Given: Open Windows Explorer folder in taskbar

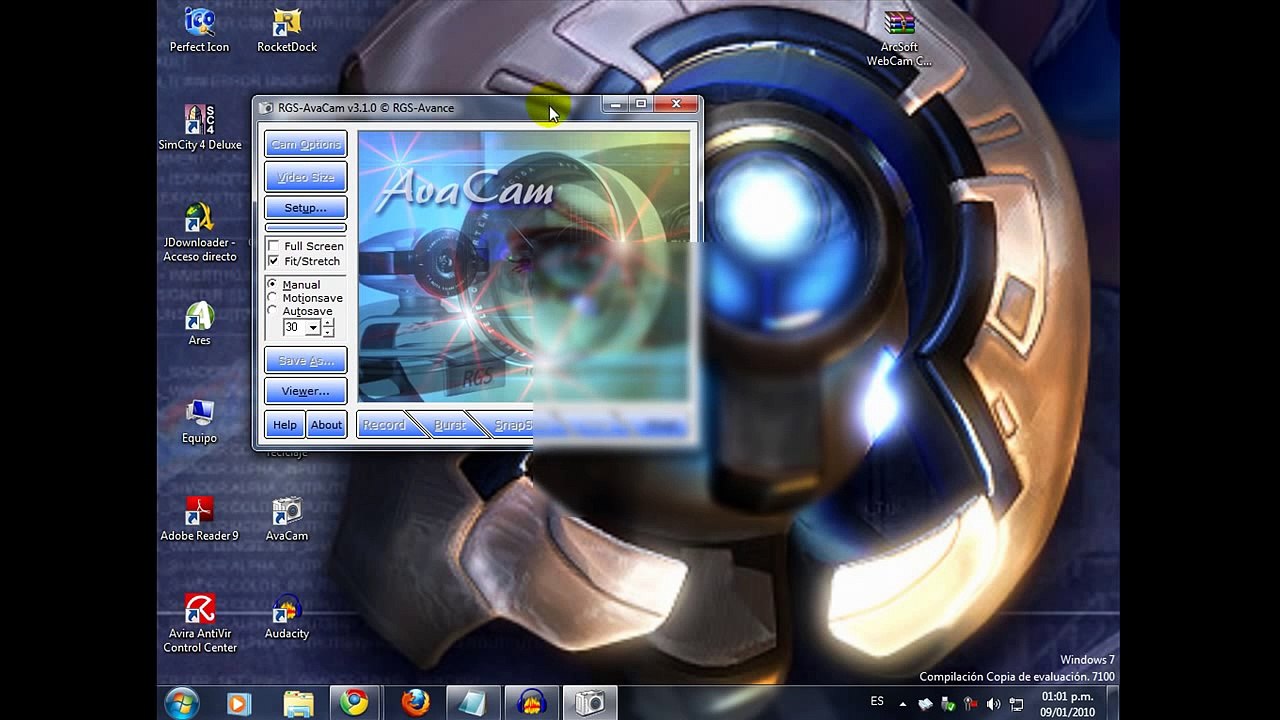Looking at the screenshot, I should click(x=298, y=704).
